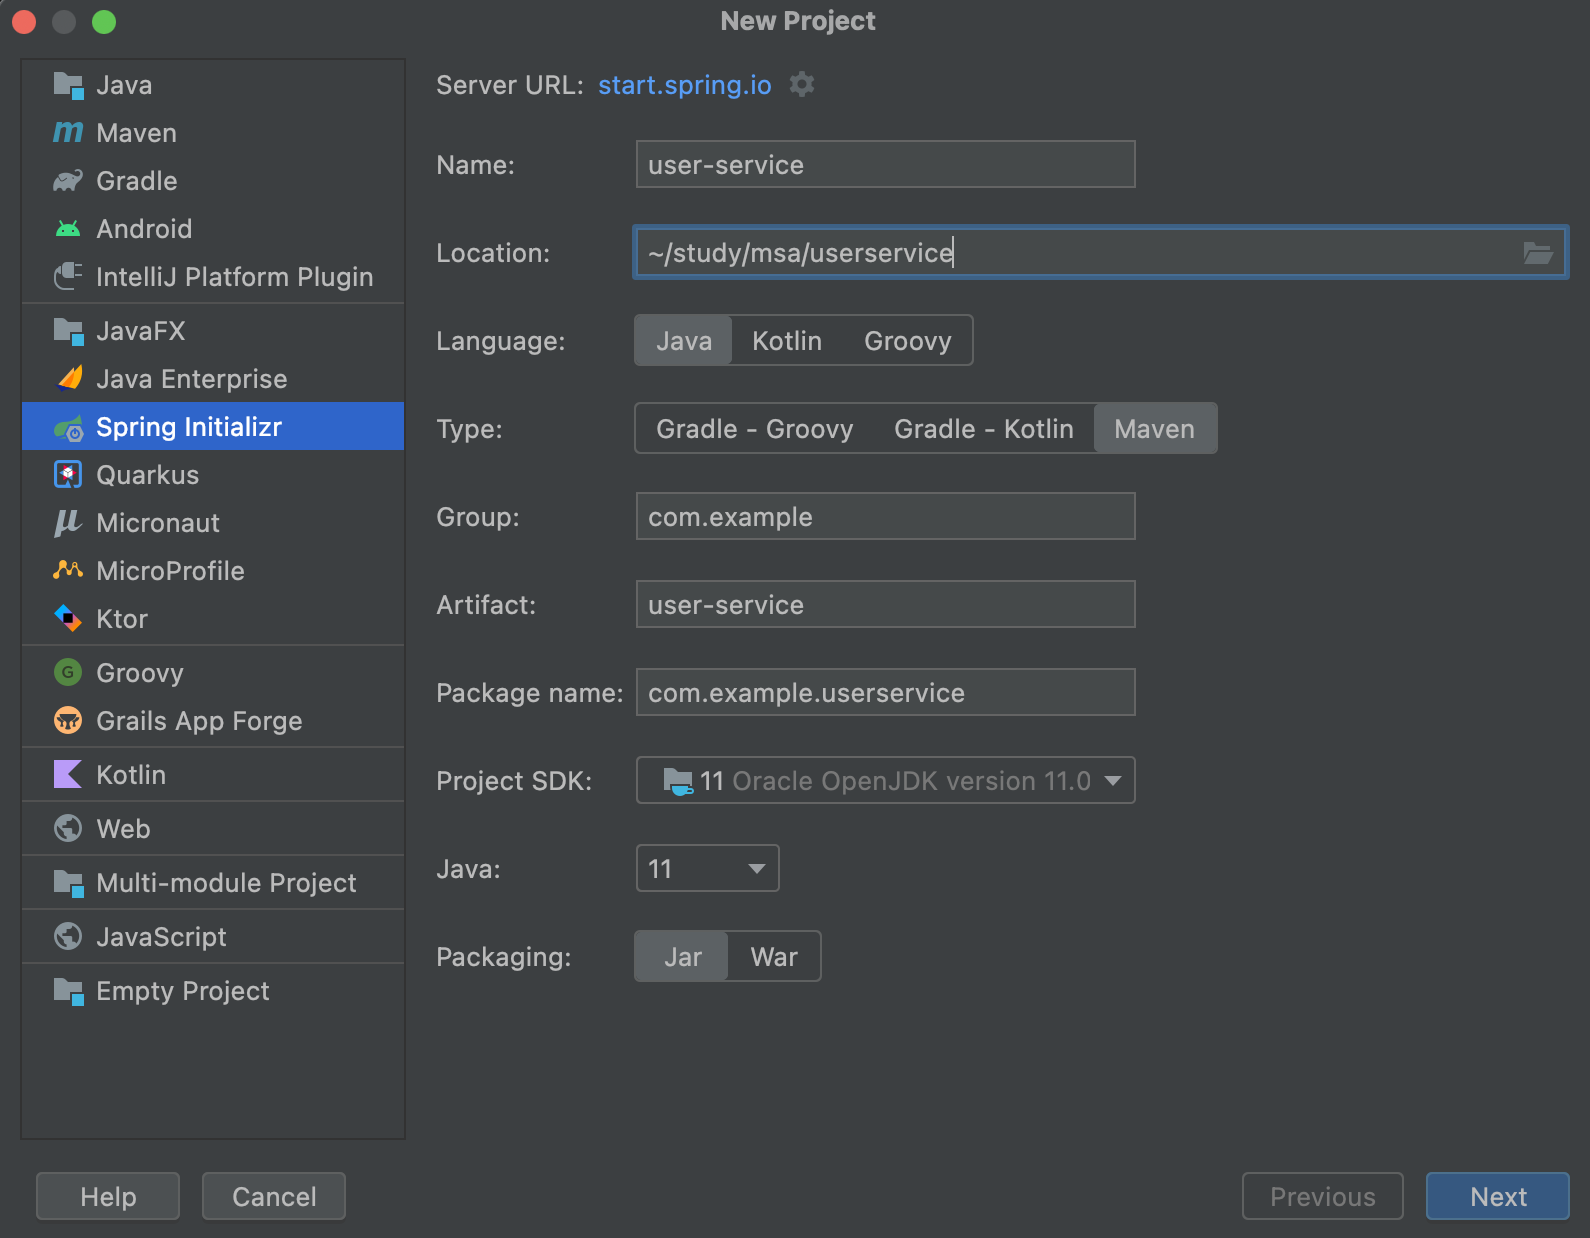Viewport: 1590px width, 1238px height.
Task: Select Kotlin as the language
Action: [787, 341]
